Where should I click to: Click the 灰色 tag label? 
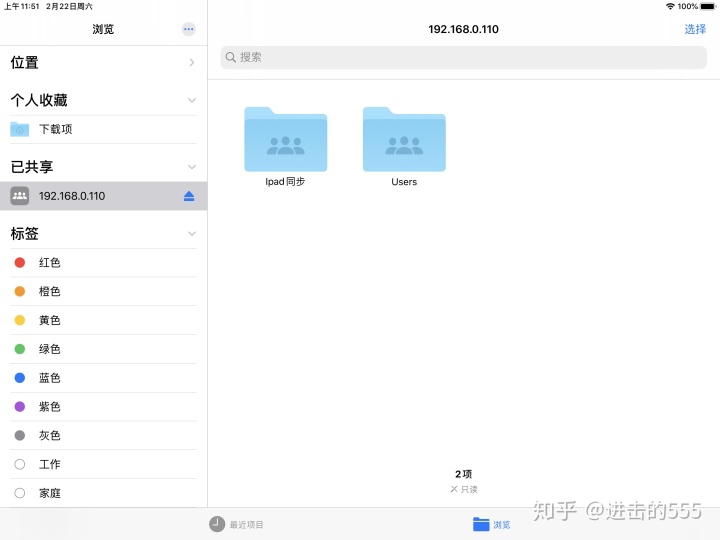coord(50,435)
